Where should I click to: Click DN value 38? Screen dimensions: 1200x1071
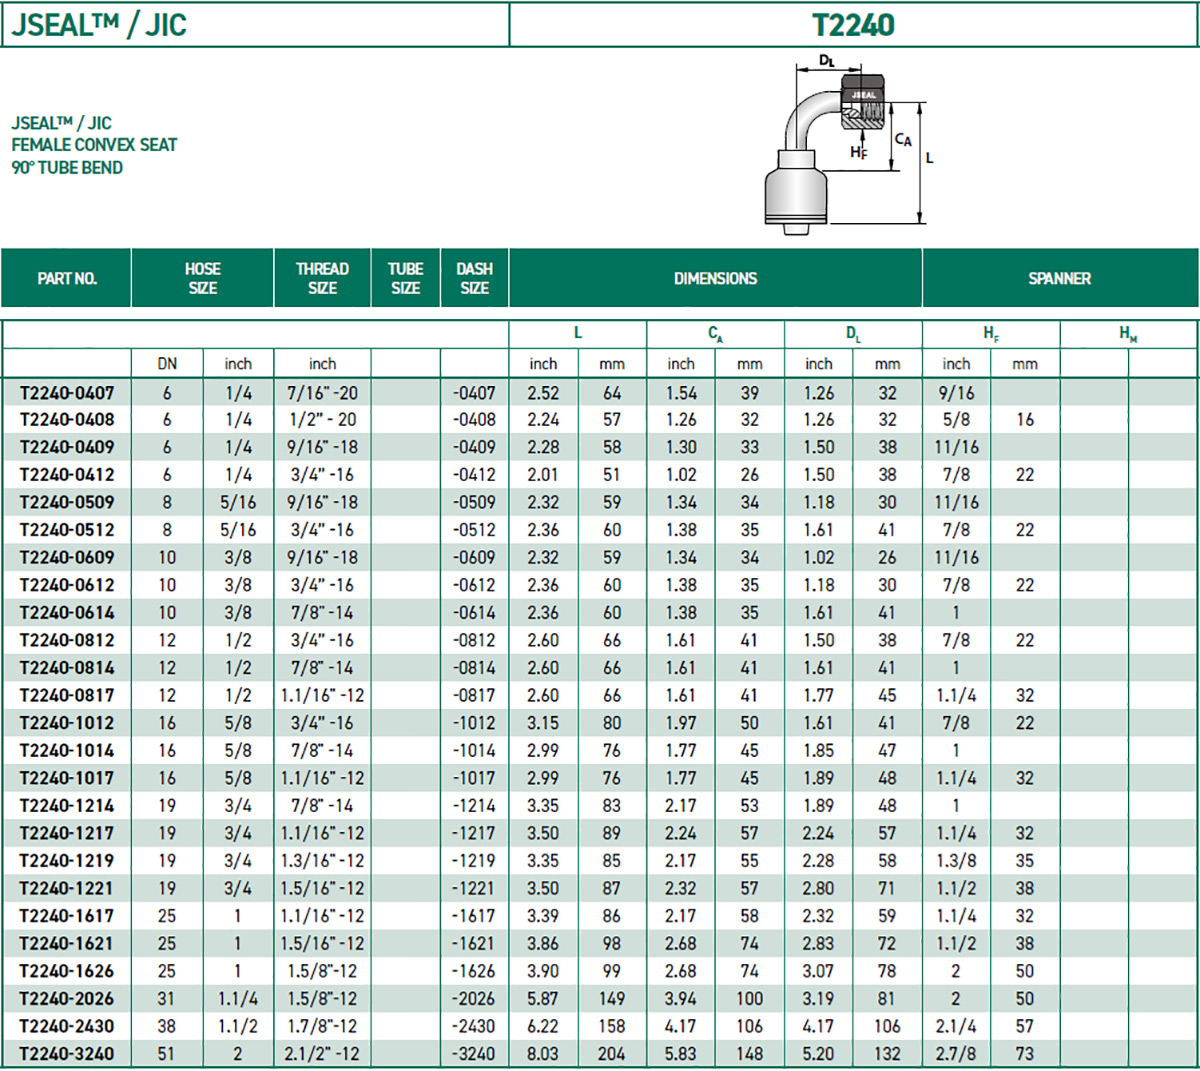click(x=167, y=1026)
